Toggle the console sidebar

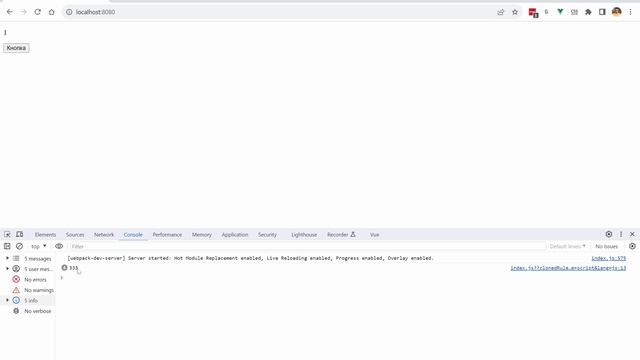point(7,246)
